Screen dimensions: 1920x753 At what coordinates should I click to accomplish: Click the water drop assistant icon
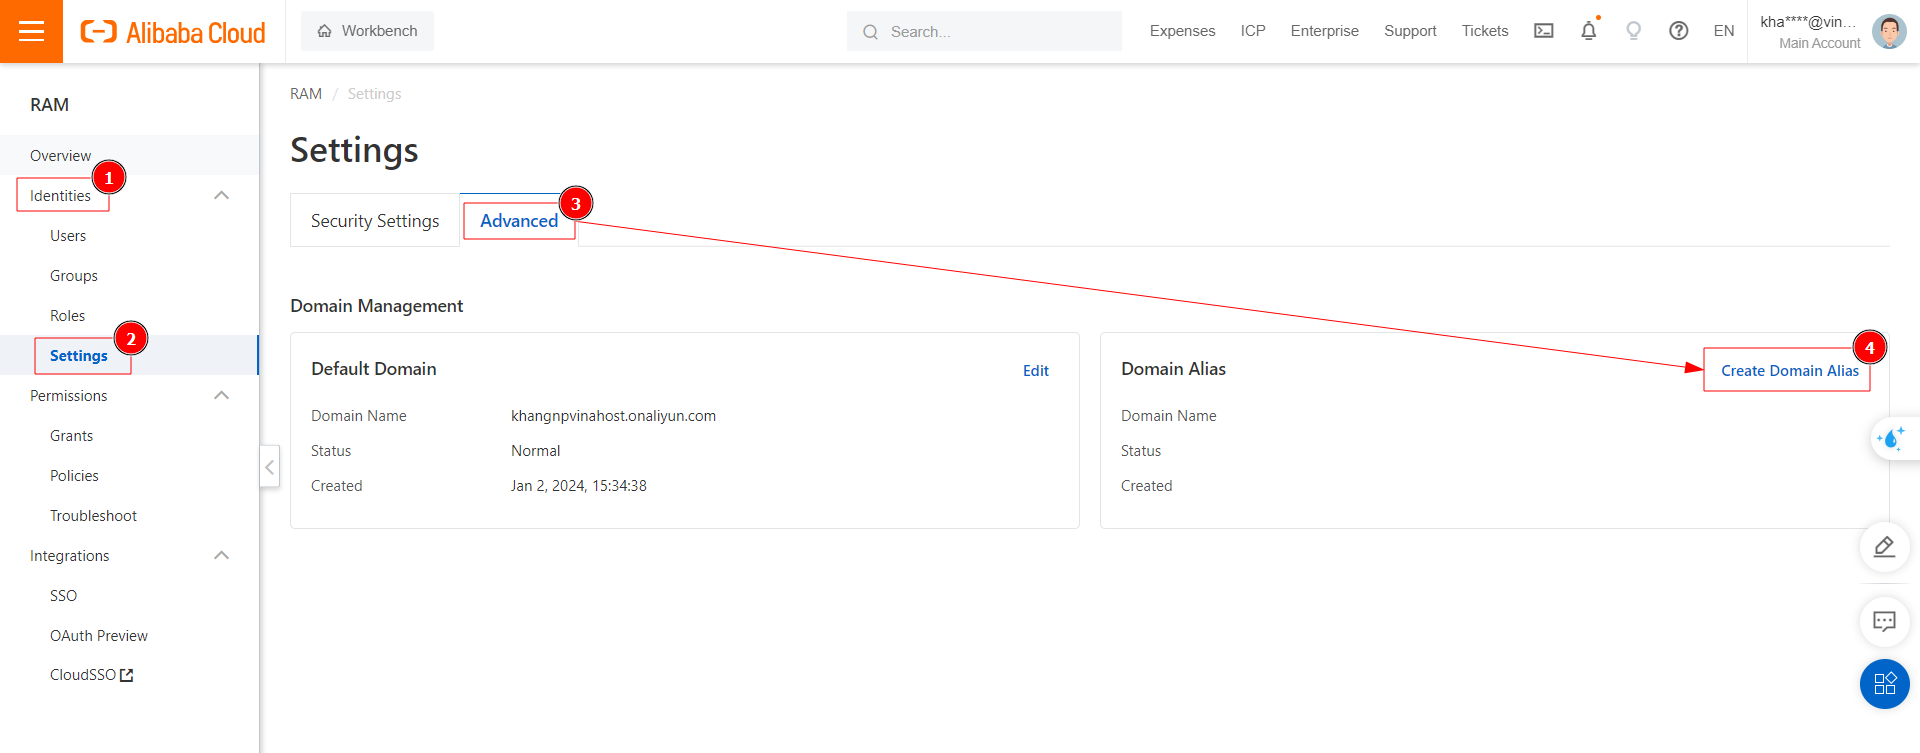pyautogui.click(x=1891, y=439)
